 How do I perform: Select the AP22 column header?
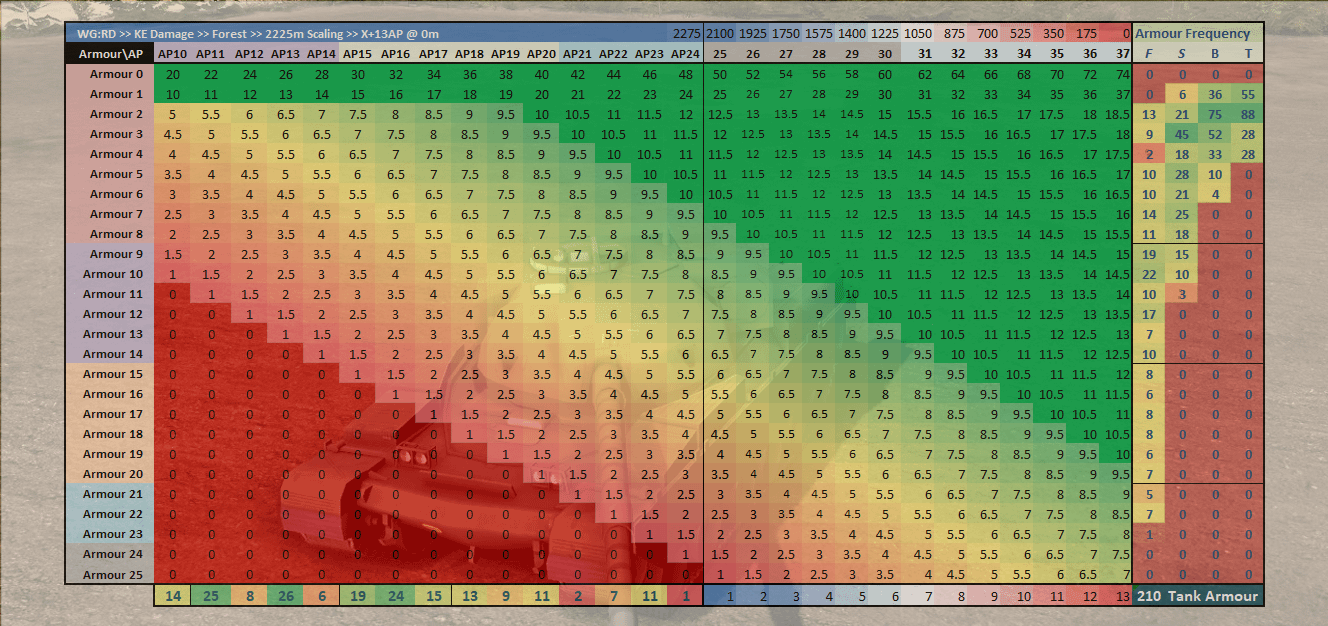613,53
